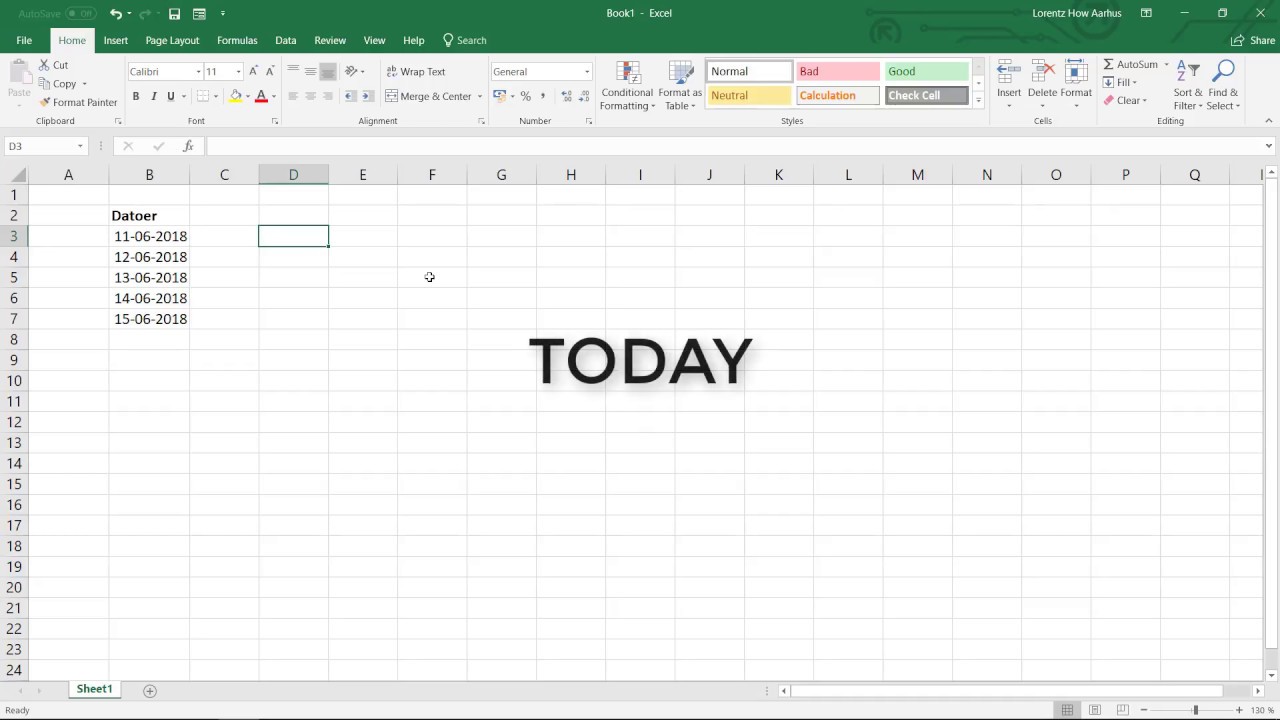Apply comma style format
Screen dimensions: 1280x720
[543, 97]
